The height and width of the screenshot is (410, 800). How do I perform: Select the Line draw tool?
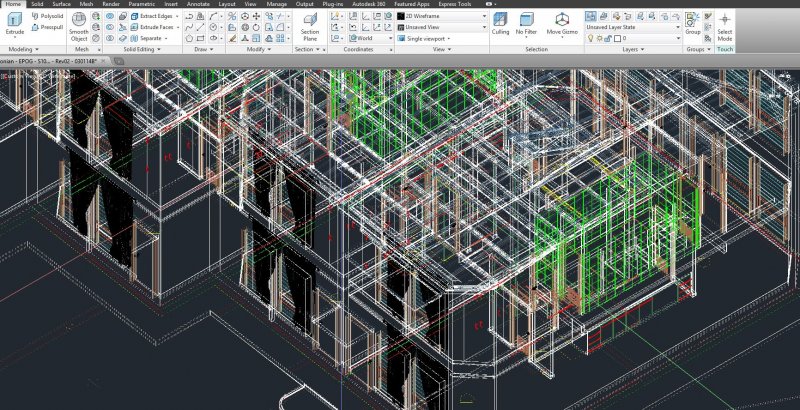click(x=201, y=27)
